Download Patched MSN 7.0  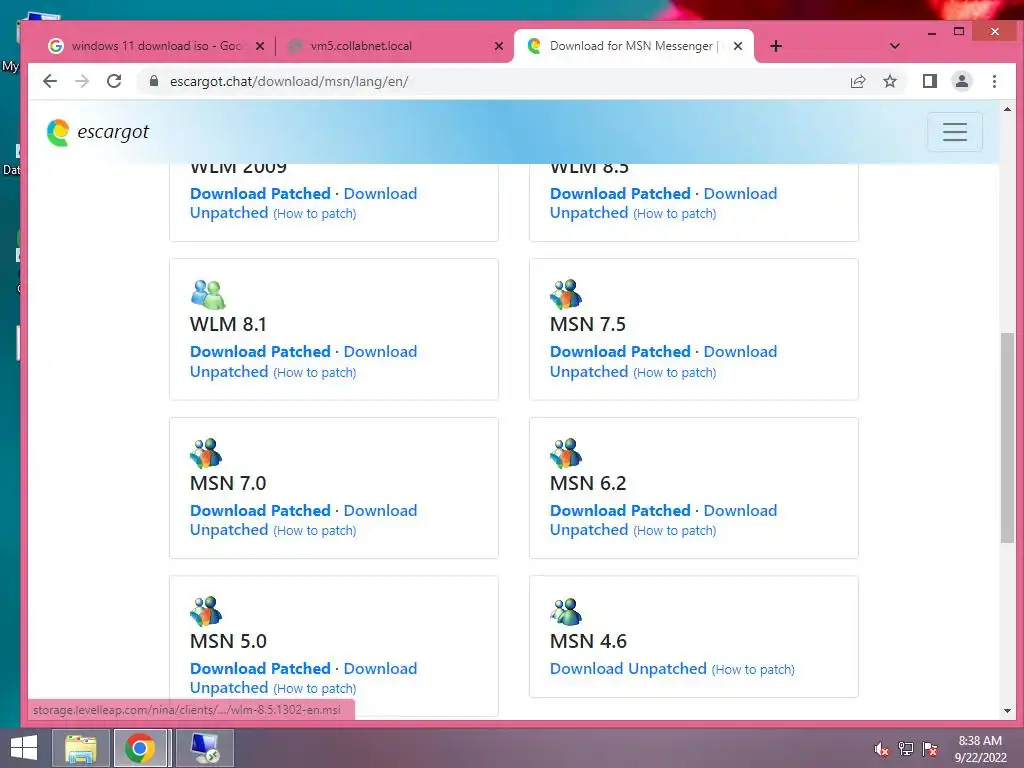click(x=260, y=510)
